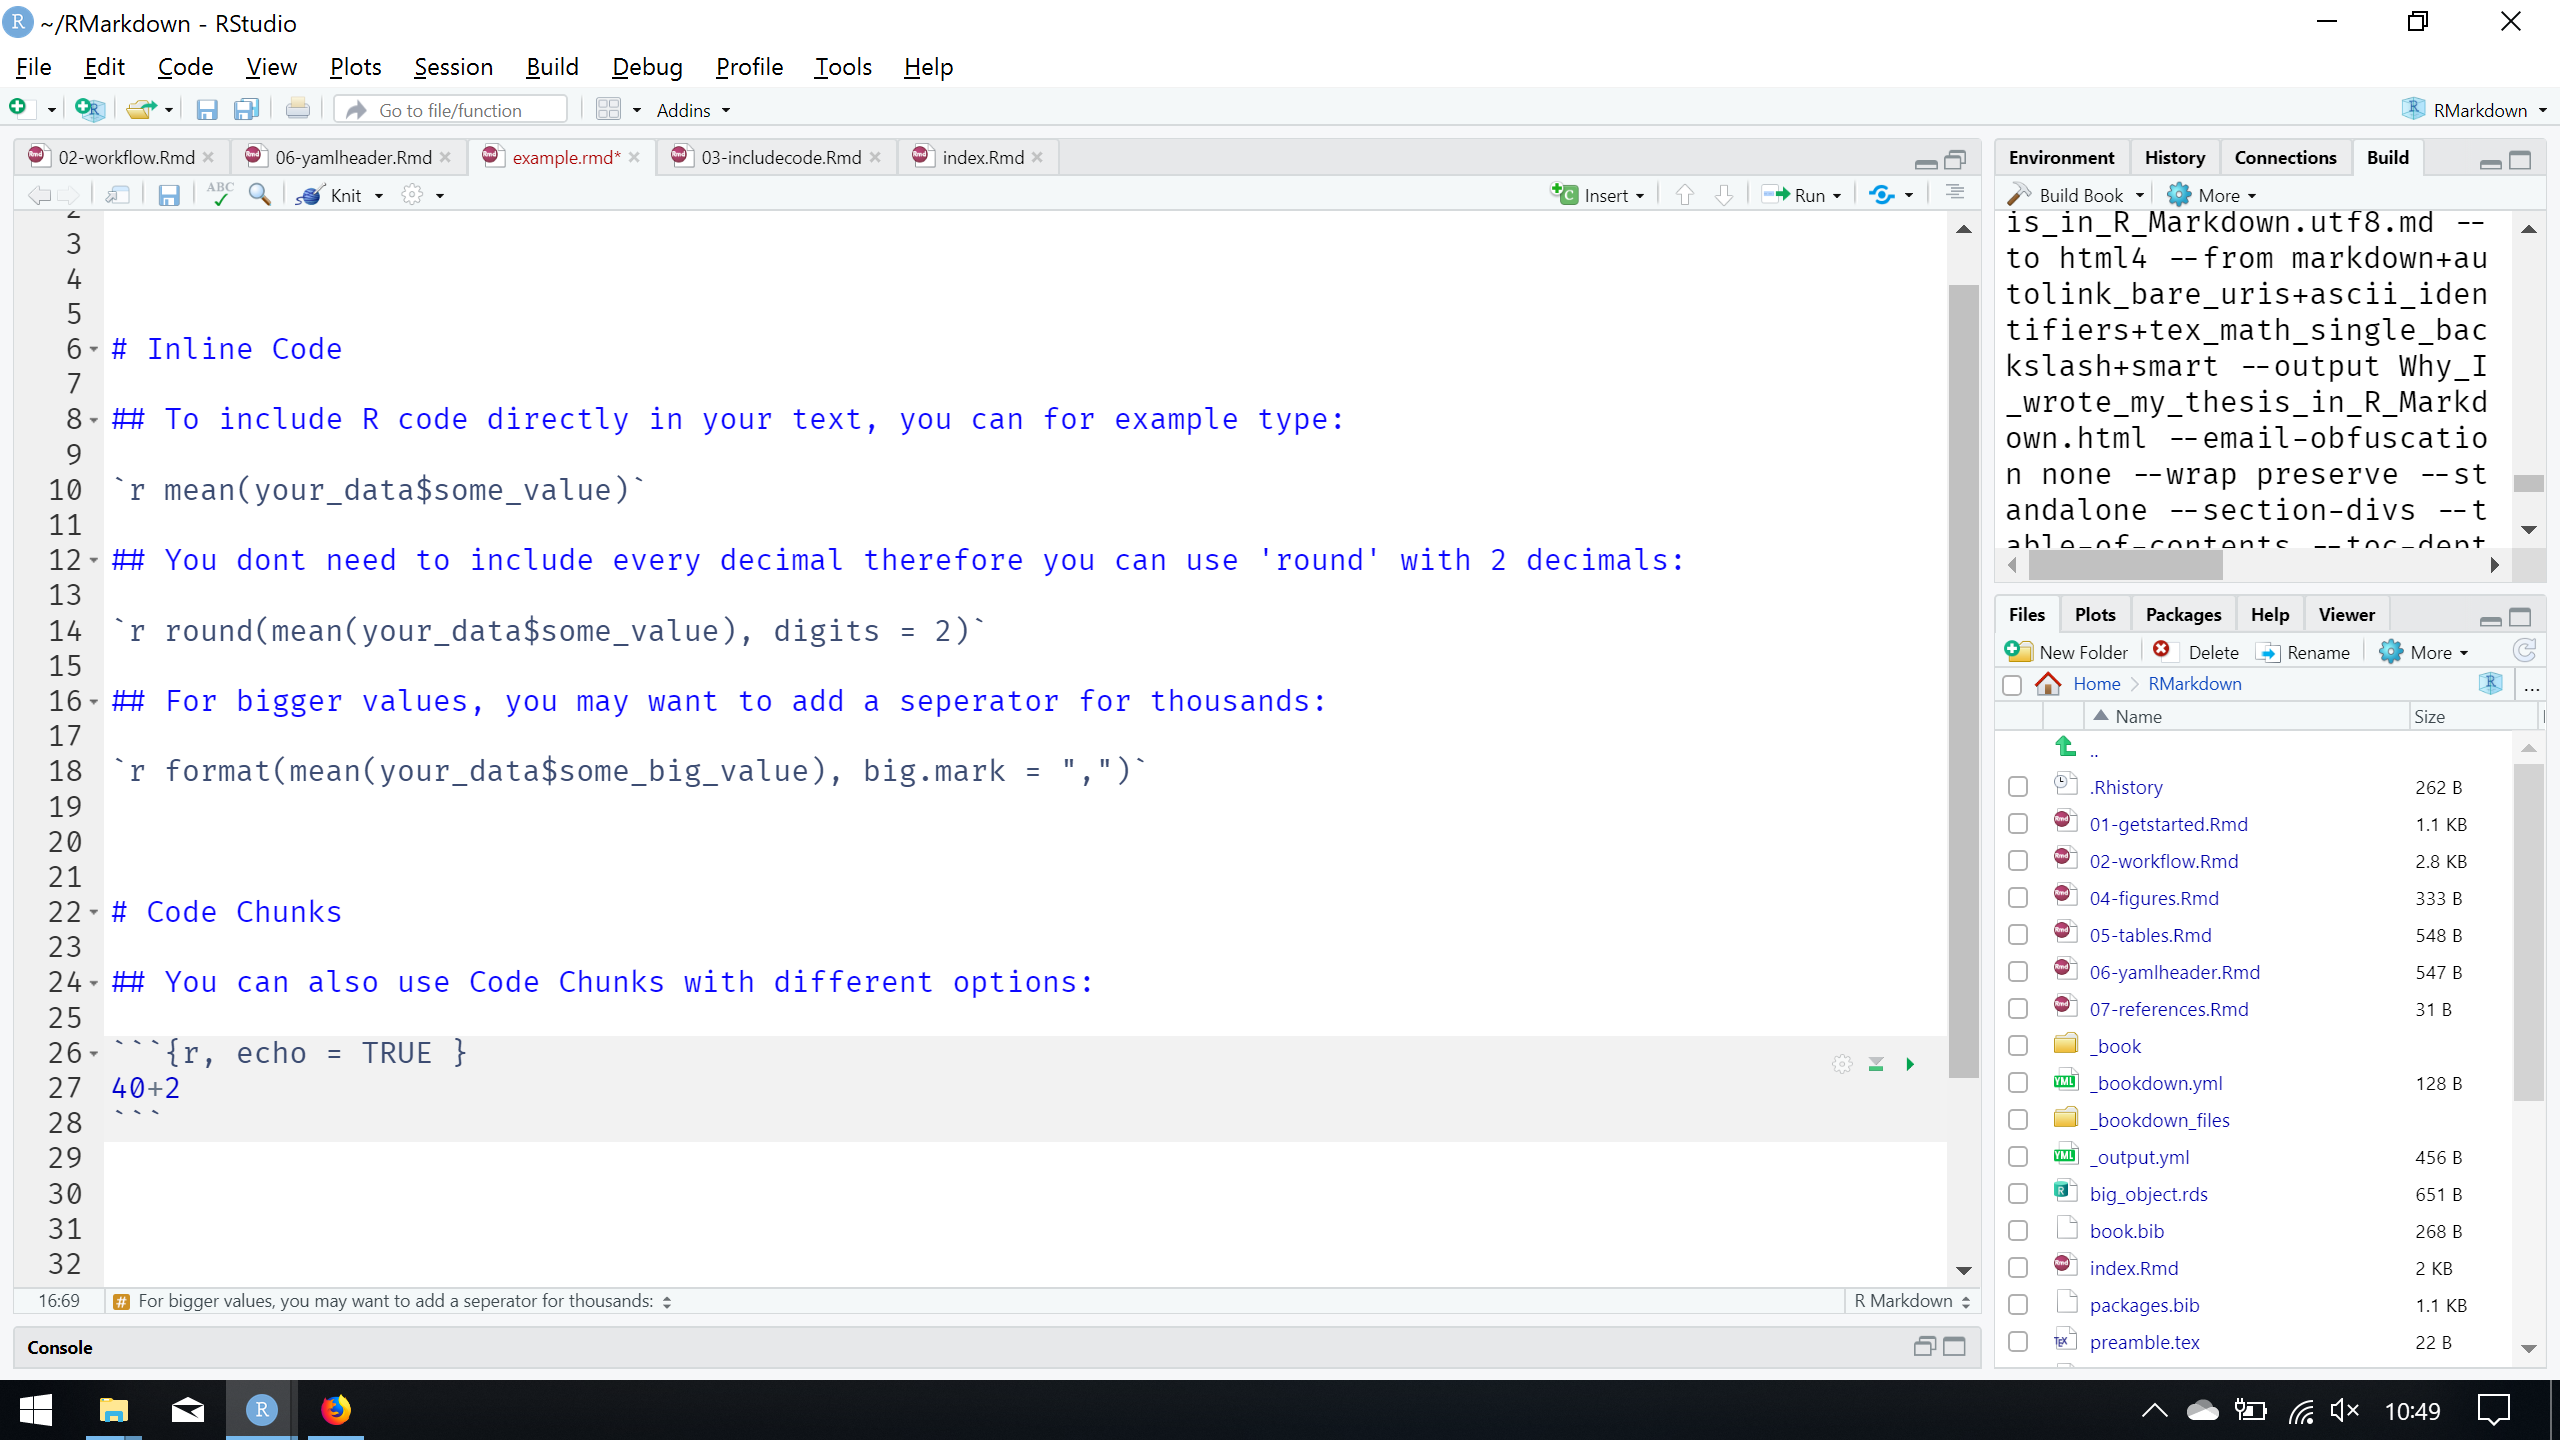Save the example.rmd file

[168, 195]
